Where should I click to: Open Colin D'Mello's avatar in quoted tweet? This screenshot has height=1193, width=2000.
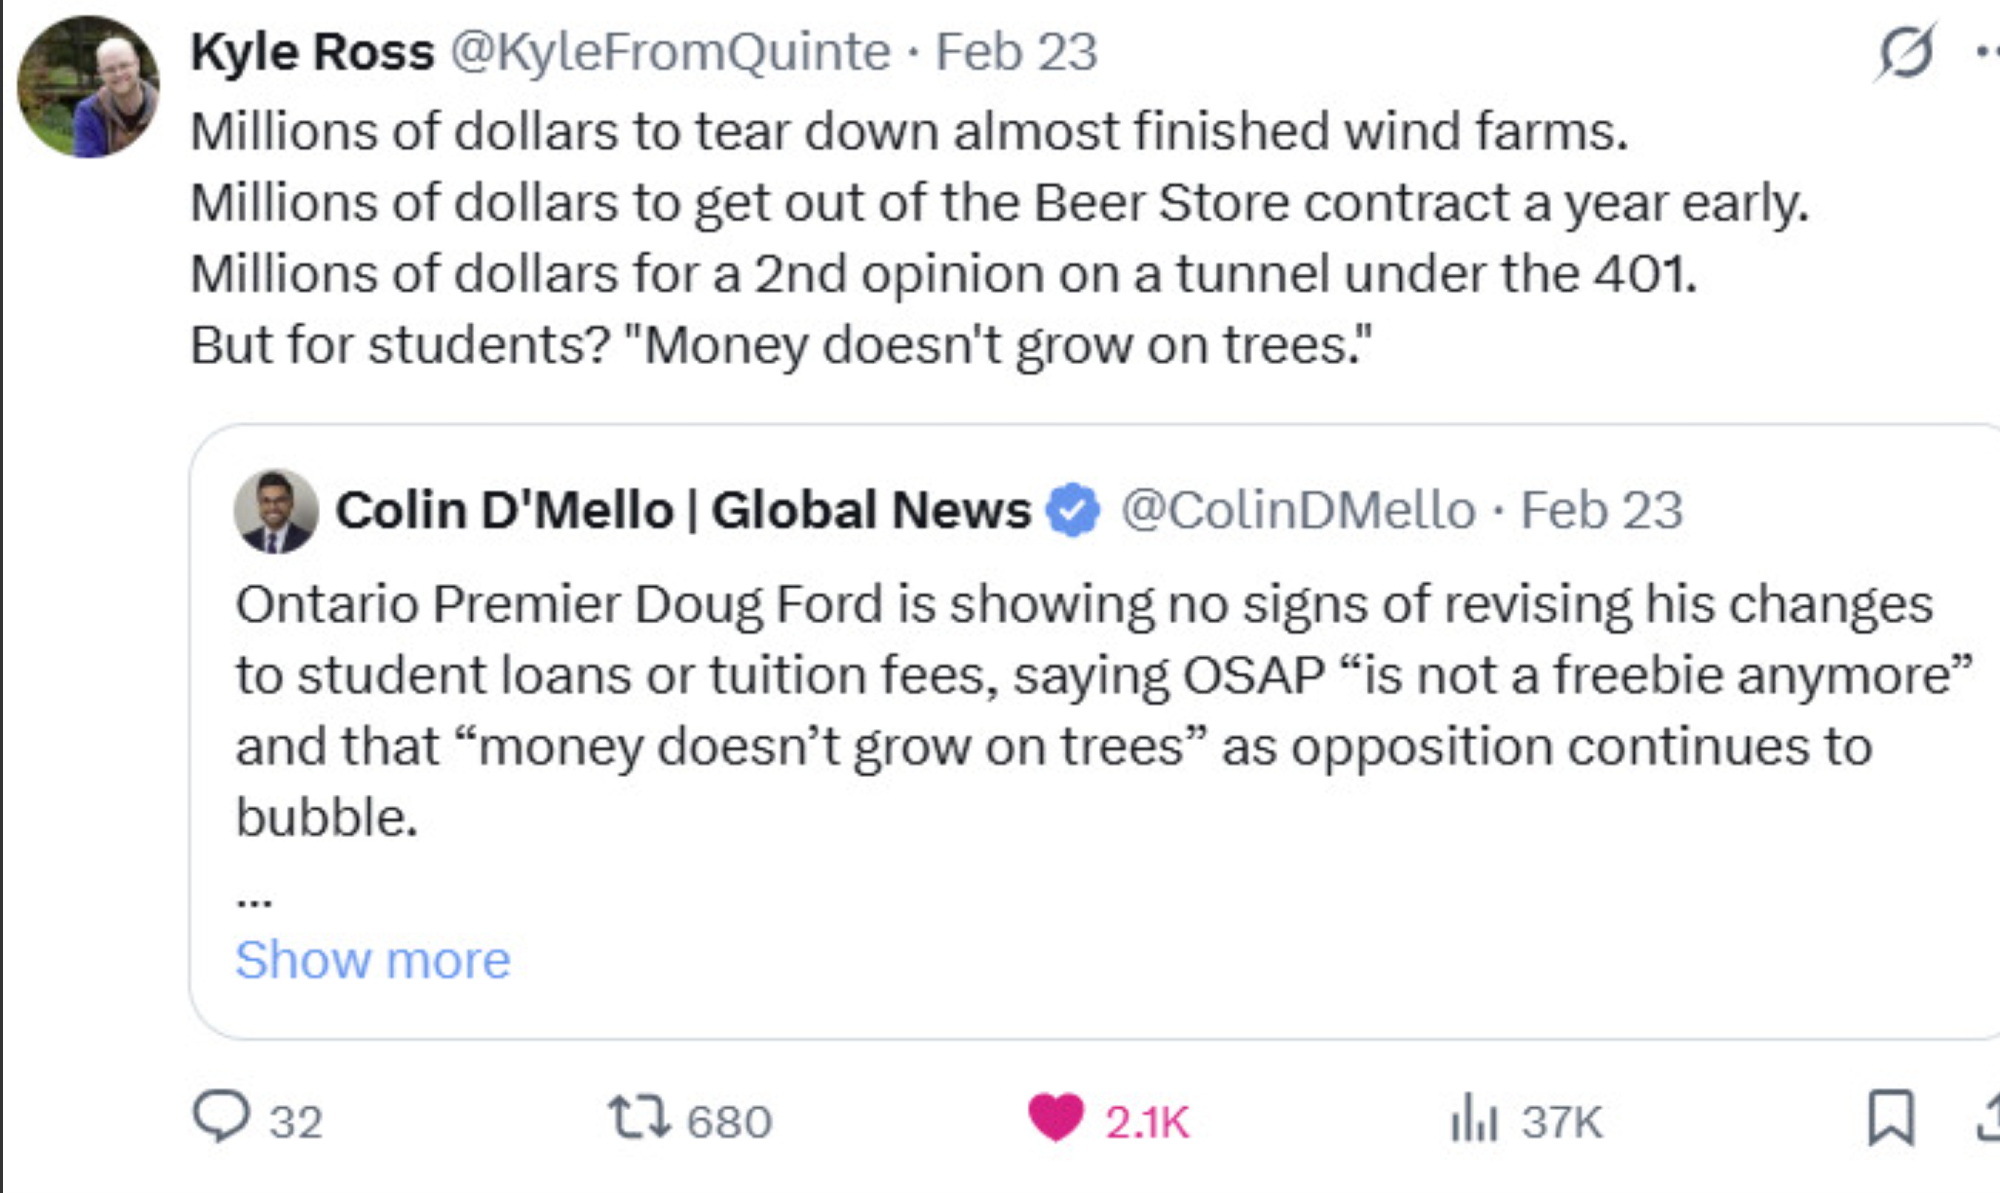276,511
